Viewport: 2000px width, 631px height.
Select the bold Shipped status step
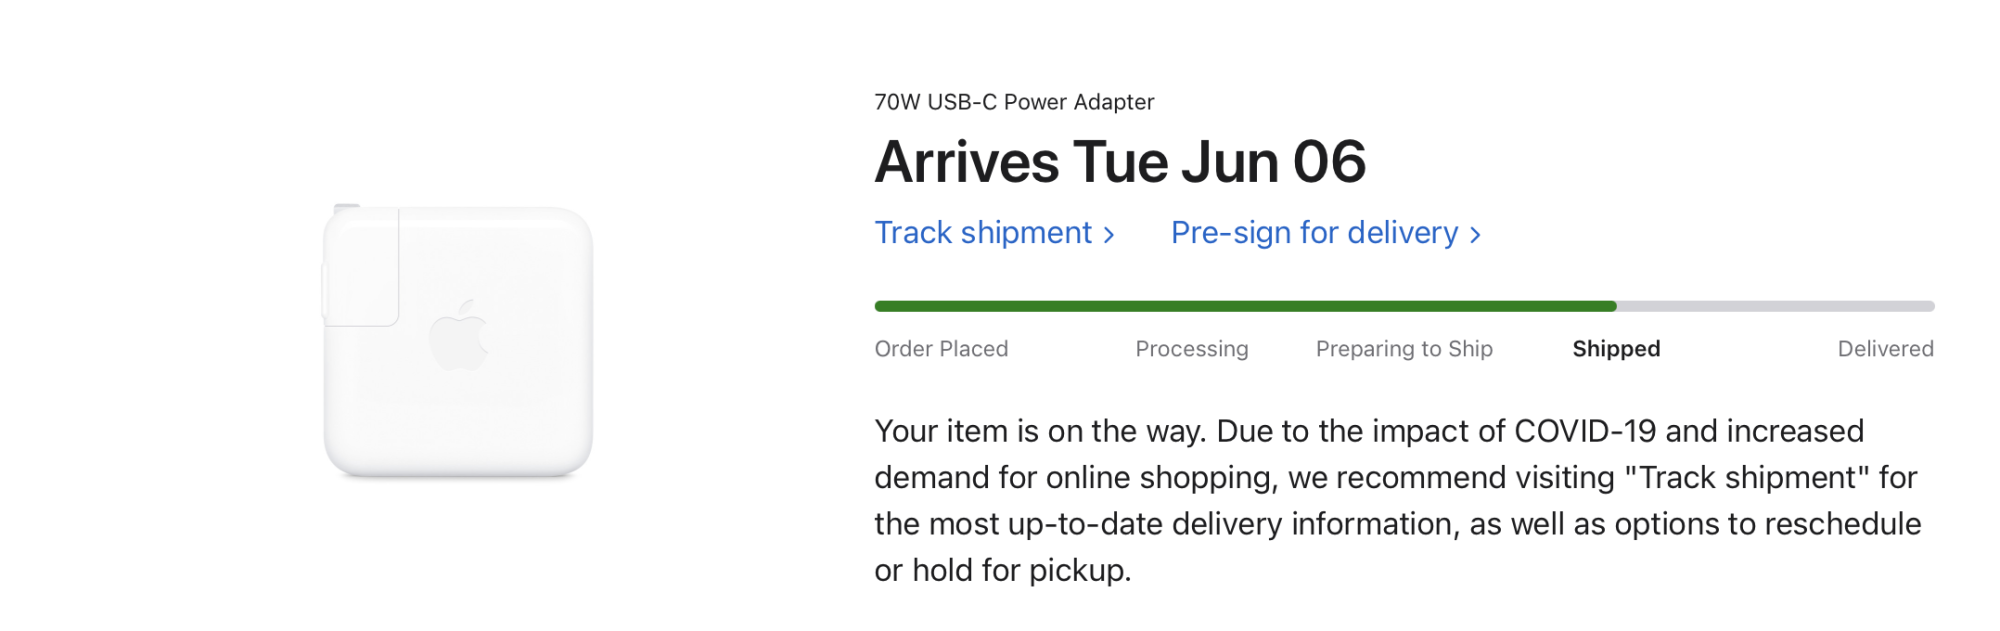(x=1616, y=349)
